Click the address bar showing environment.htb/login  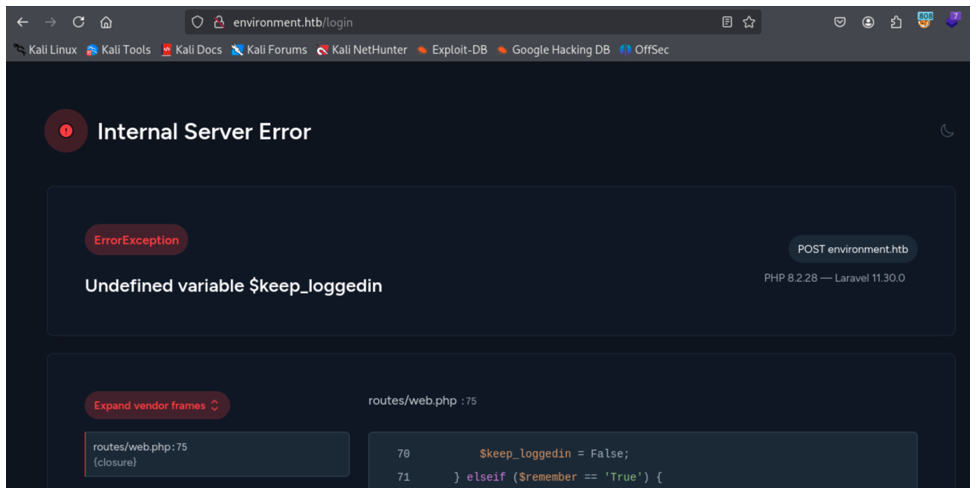(473, 22)
